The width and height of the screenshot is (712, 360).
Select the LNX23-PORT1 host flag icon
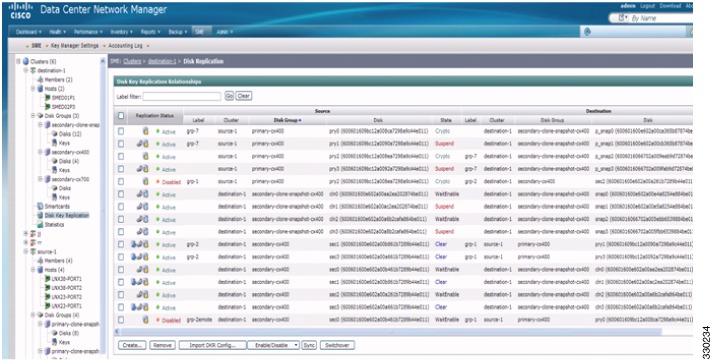(48, 306)
